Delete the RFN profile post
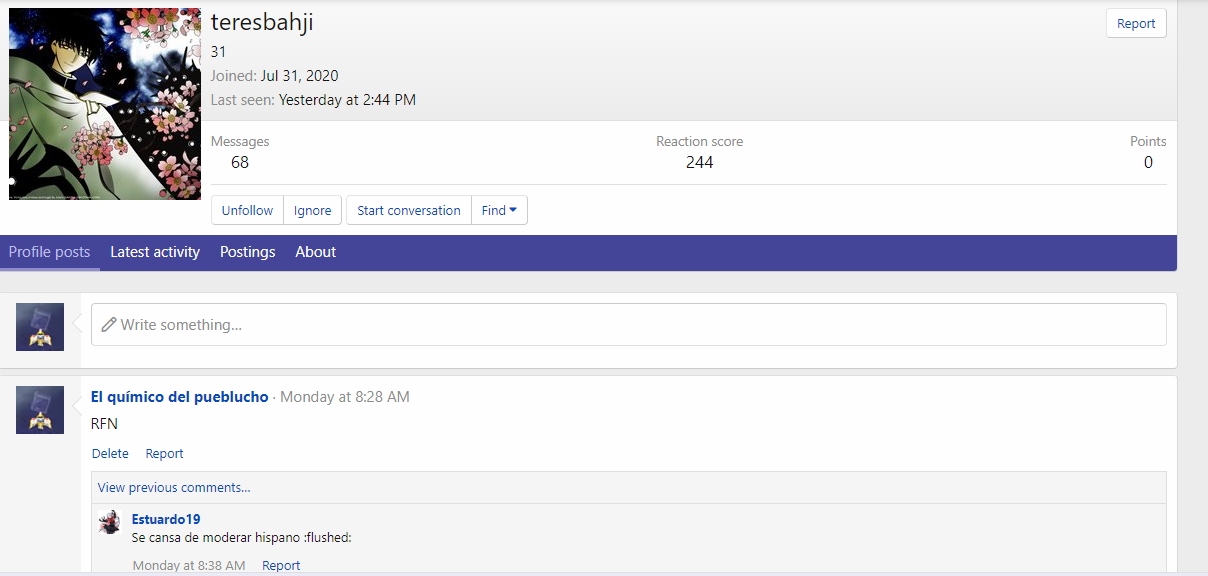This screenshot has height=576, width=1208. pyautogui.click(x=110, y=454)
